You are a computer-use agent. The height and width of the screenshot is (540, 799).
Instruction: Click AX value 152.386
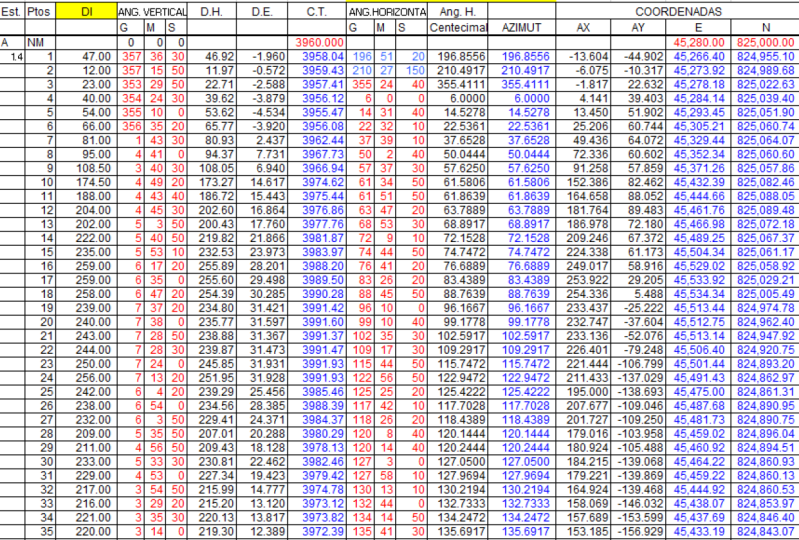[587, 182]
